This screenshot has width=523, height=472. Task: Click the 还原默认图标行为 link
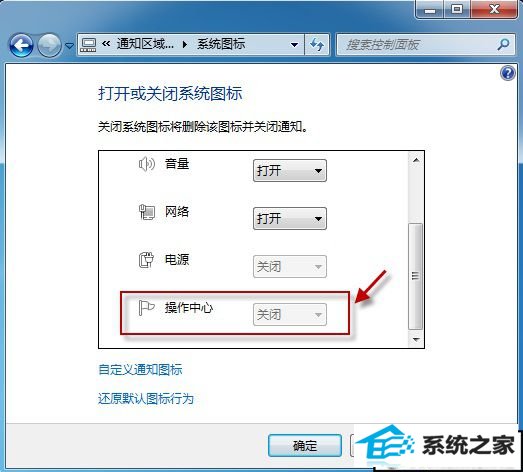(x=146, y=399)
